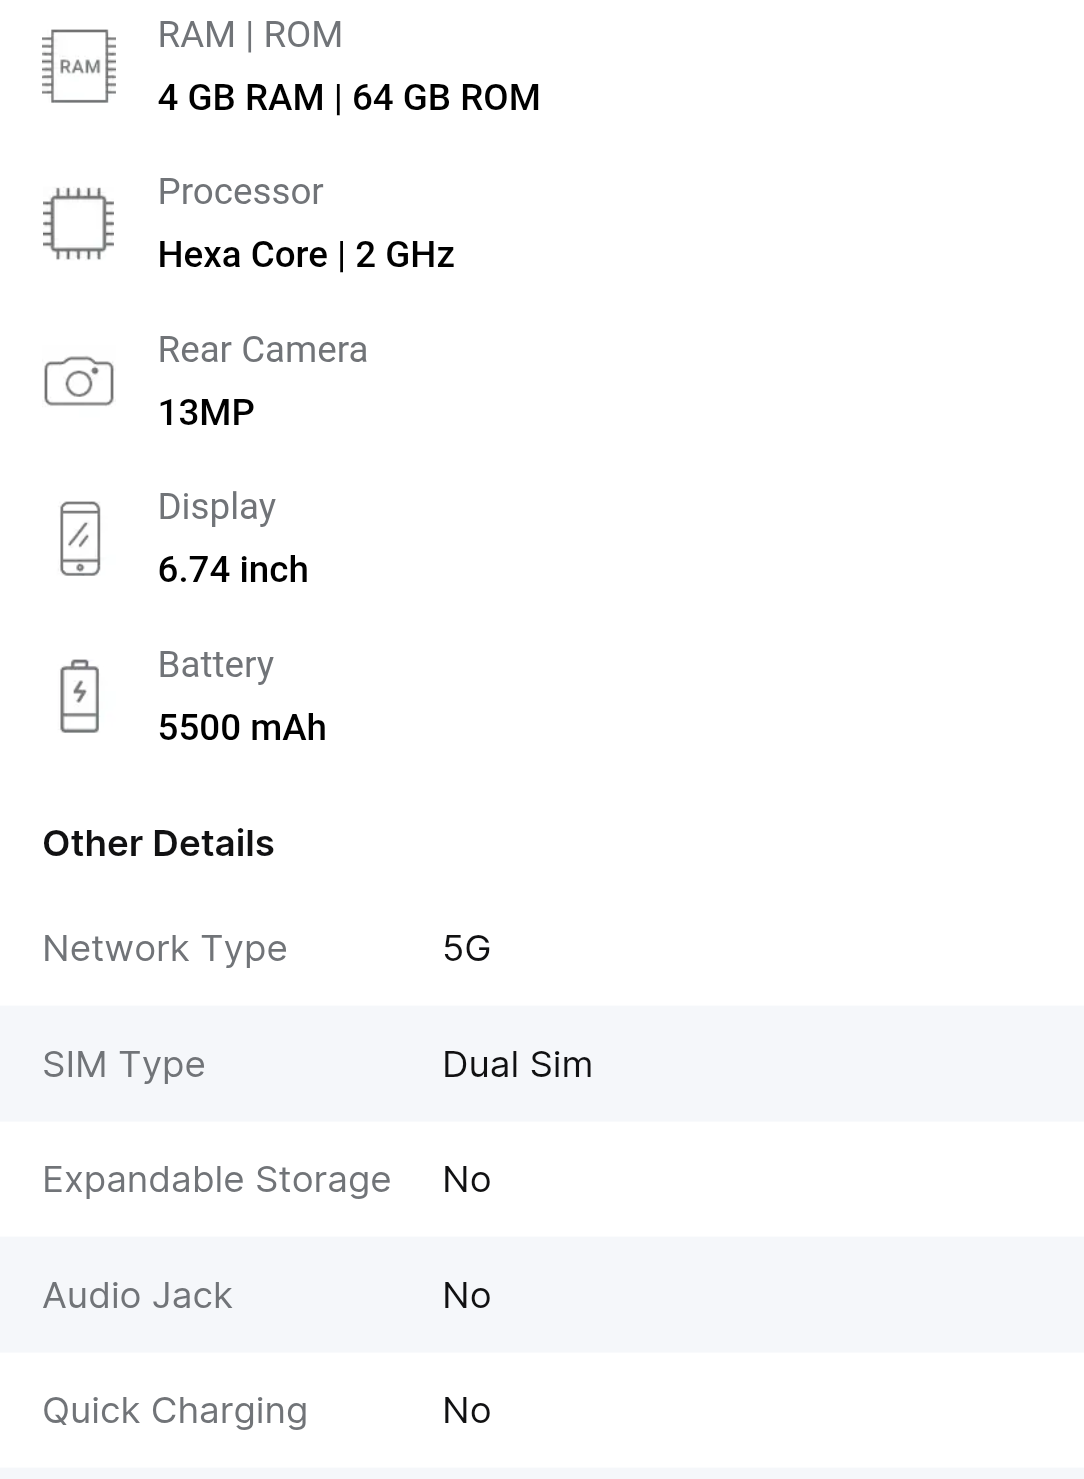
Task: Click the Battery charging icon
Action: (x=80, y=696)
